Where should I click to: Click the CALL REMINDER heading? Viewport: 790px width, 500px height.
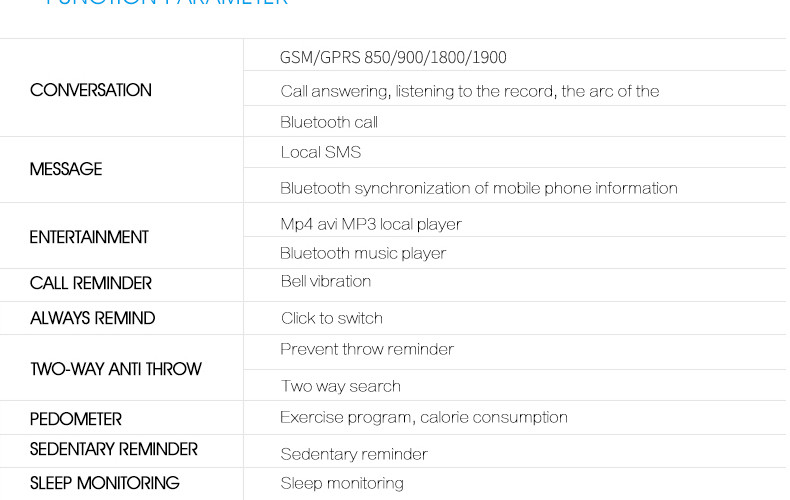[x=91, y=283]
